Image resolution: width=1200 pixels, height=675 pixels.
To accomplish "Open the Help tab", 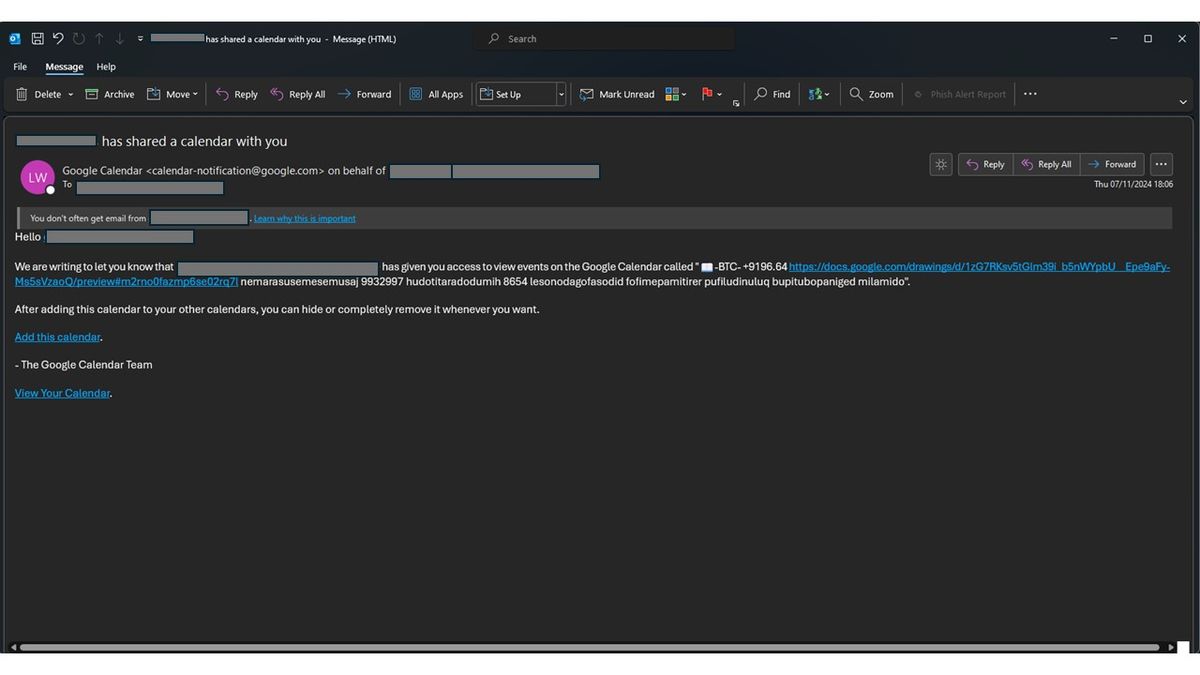I will click(x=106, y=67).
